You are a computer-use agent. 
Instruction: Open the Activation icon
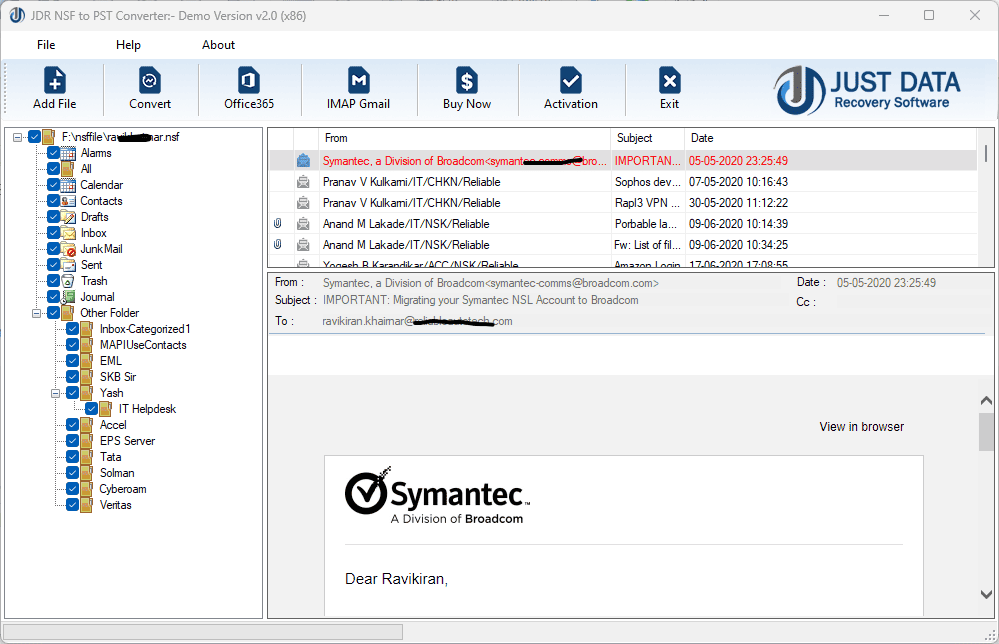(570, 88)
